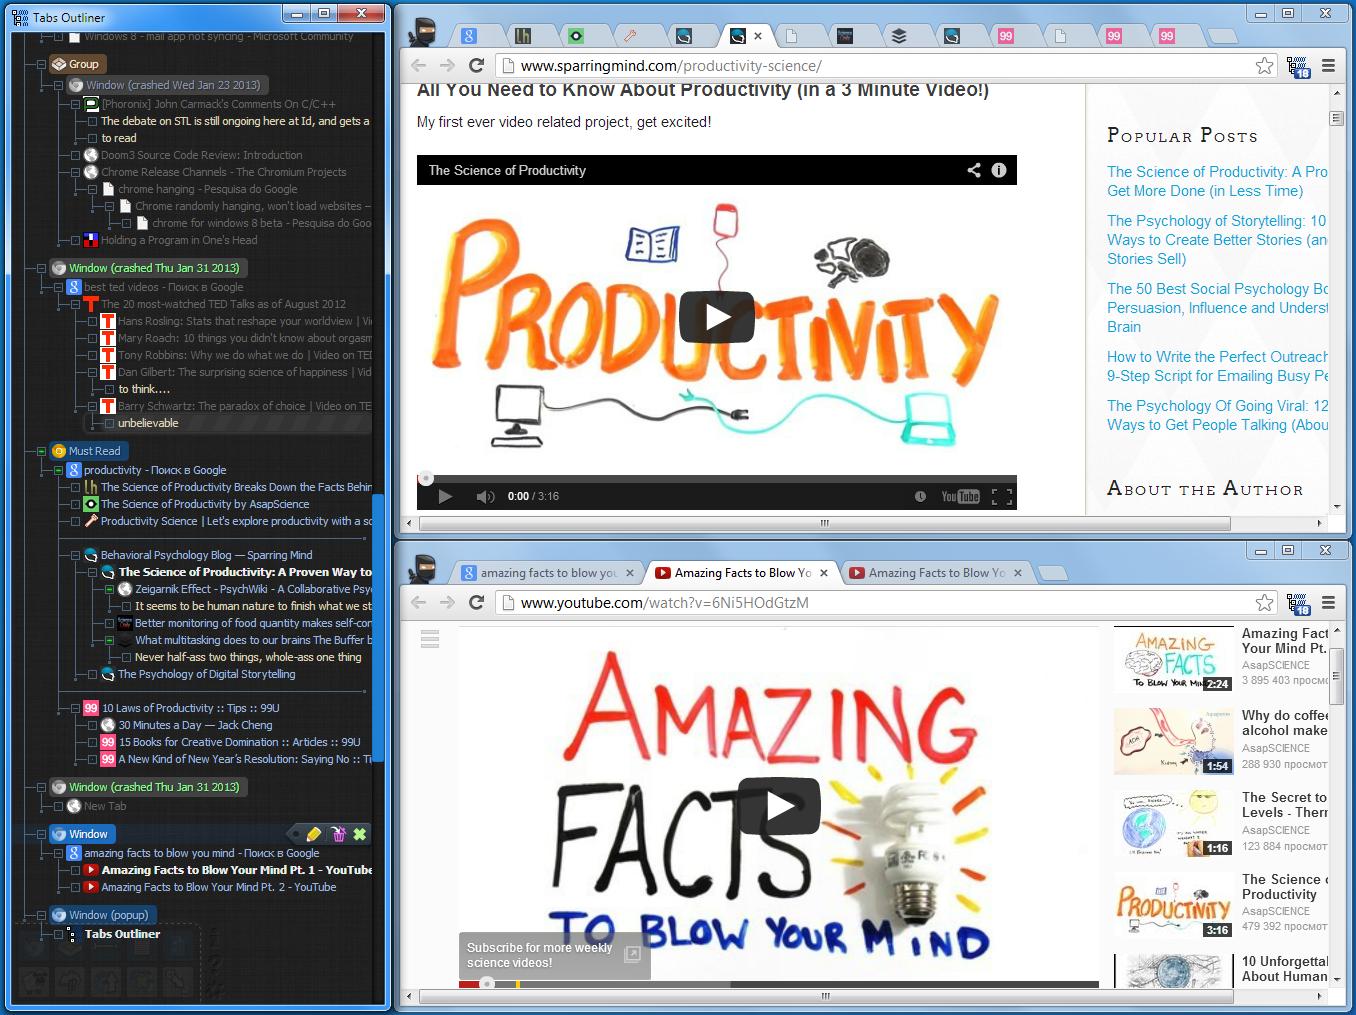Bookmark sparringmind page with the star icon
The image size is (1356, 1015).
click(x=1265, y=66)
